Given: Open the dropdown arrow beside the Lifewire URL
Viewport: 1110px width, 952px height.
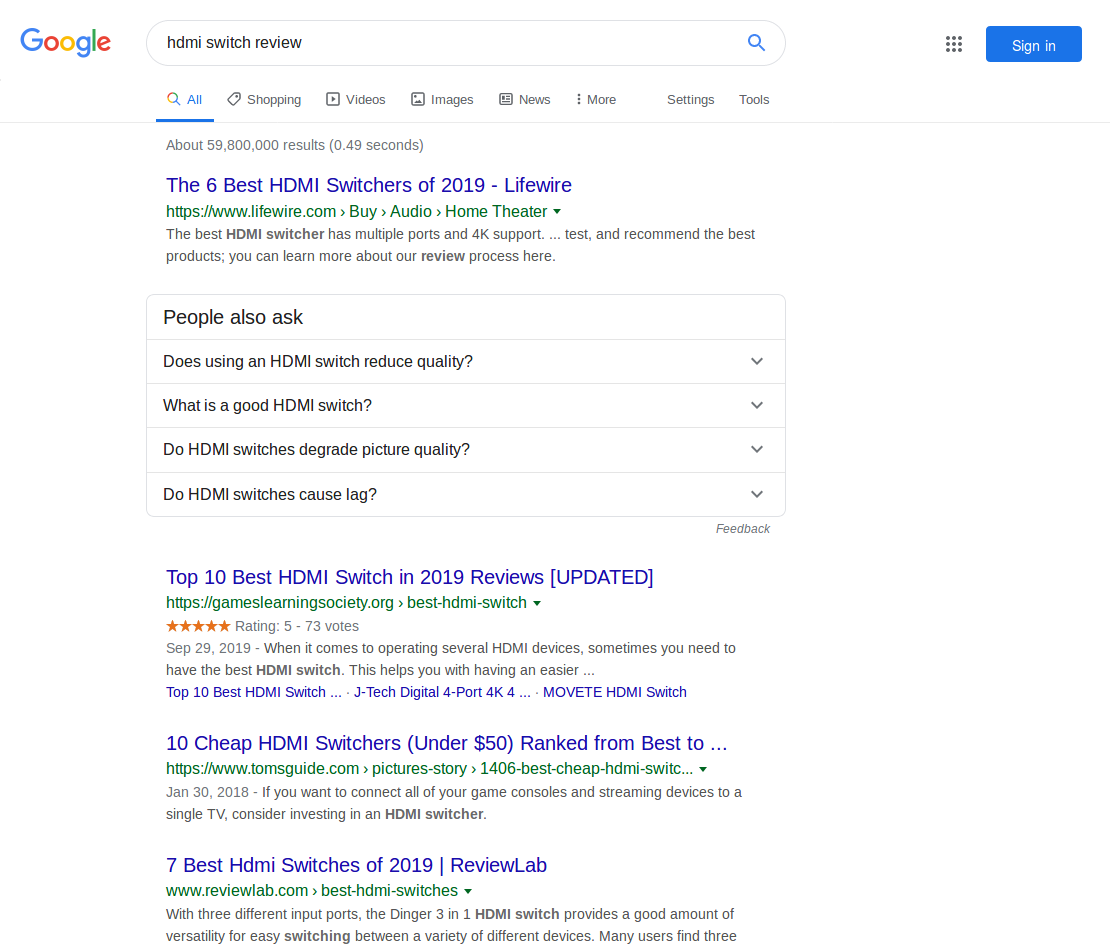Looking at the screenshot, I should coord(557,212).
